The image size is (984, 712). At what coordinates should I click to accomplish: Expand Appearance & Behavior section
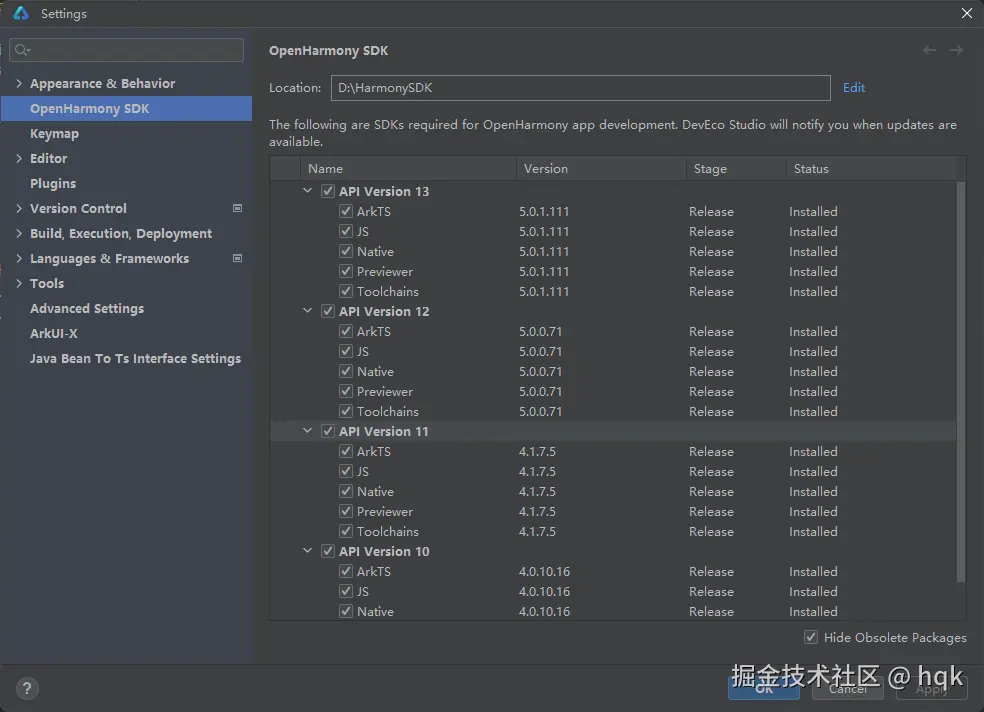19,83
